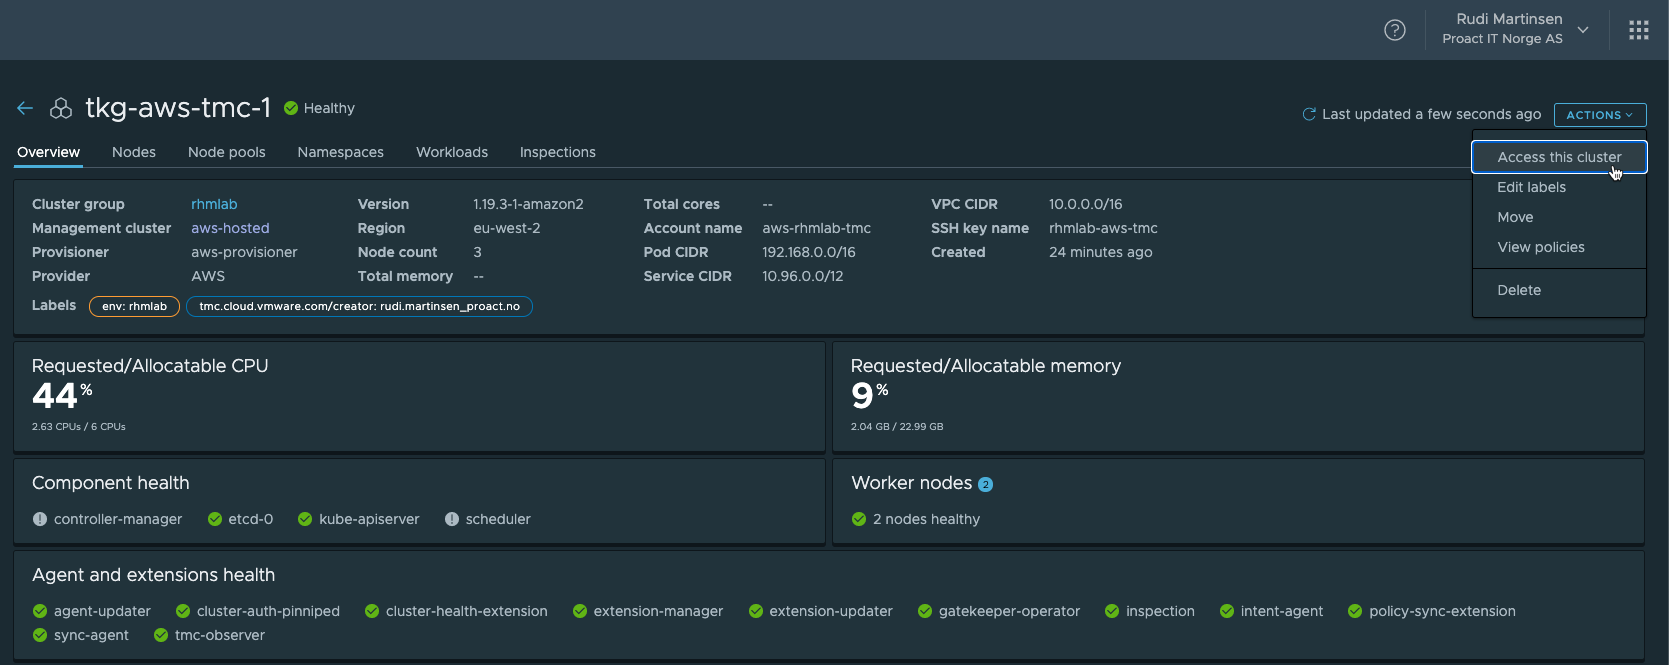Image resolution: width=1669 pixels, height=665 pixels.
Task: Click the sync-agent health check icon
Action: coord(40,635)
